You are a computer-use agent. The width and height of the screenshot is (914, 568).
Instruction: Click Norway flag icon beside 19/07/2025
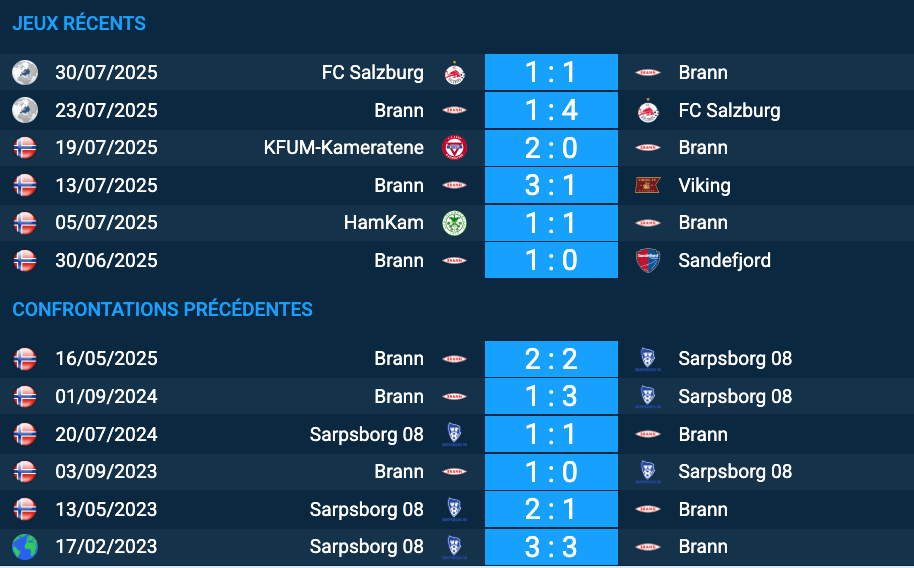[24, 148]
